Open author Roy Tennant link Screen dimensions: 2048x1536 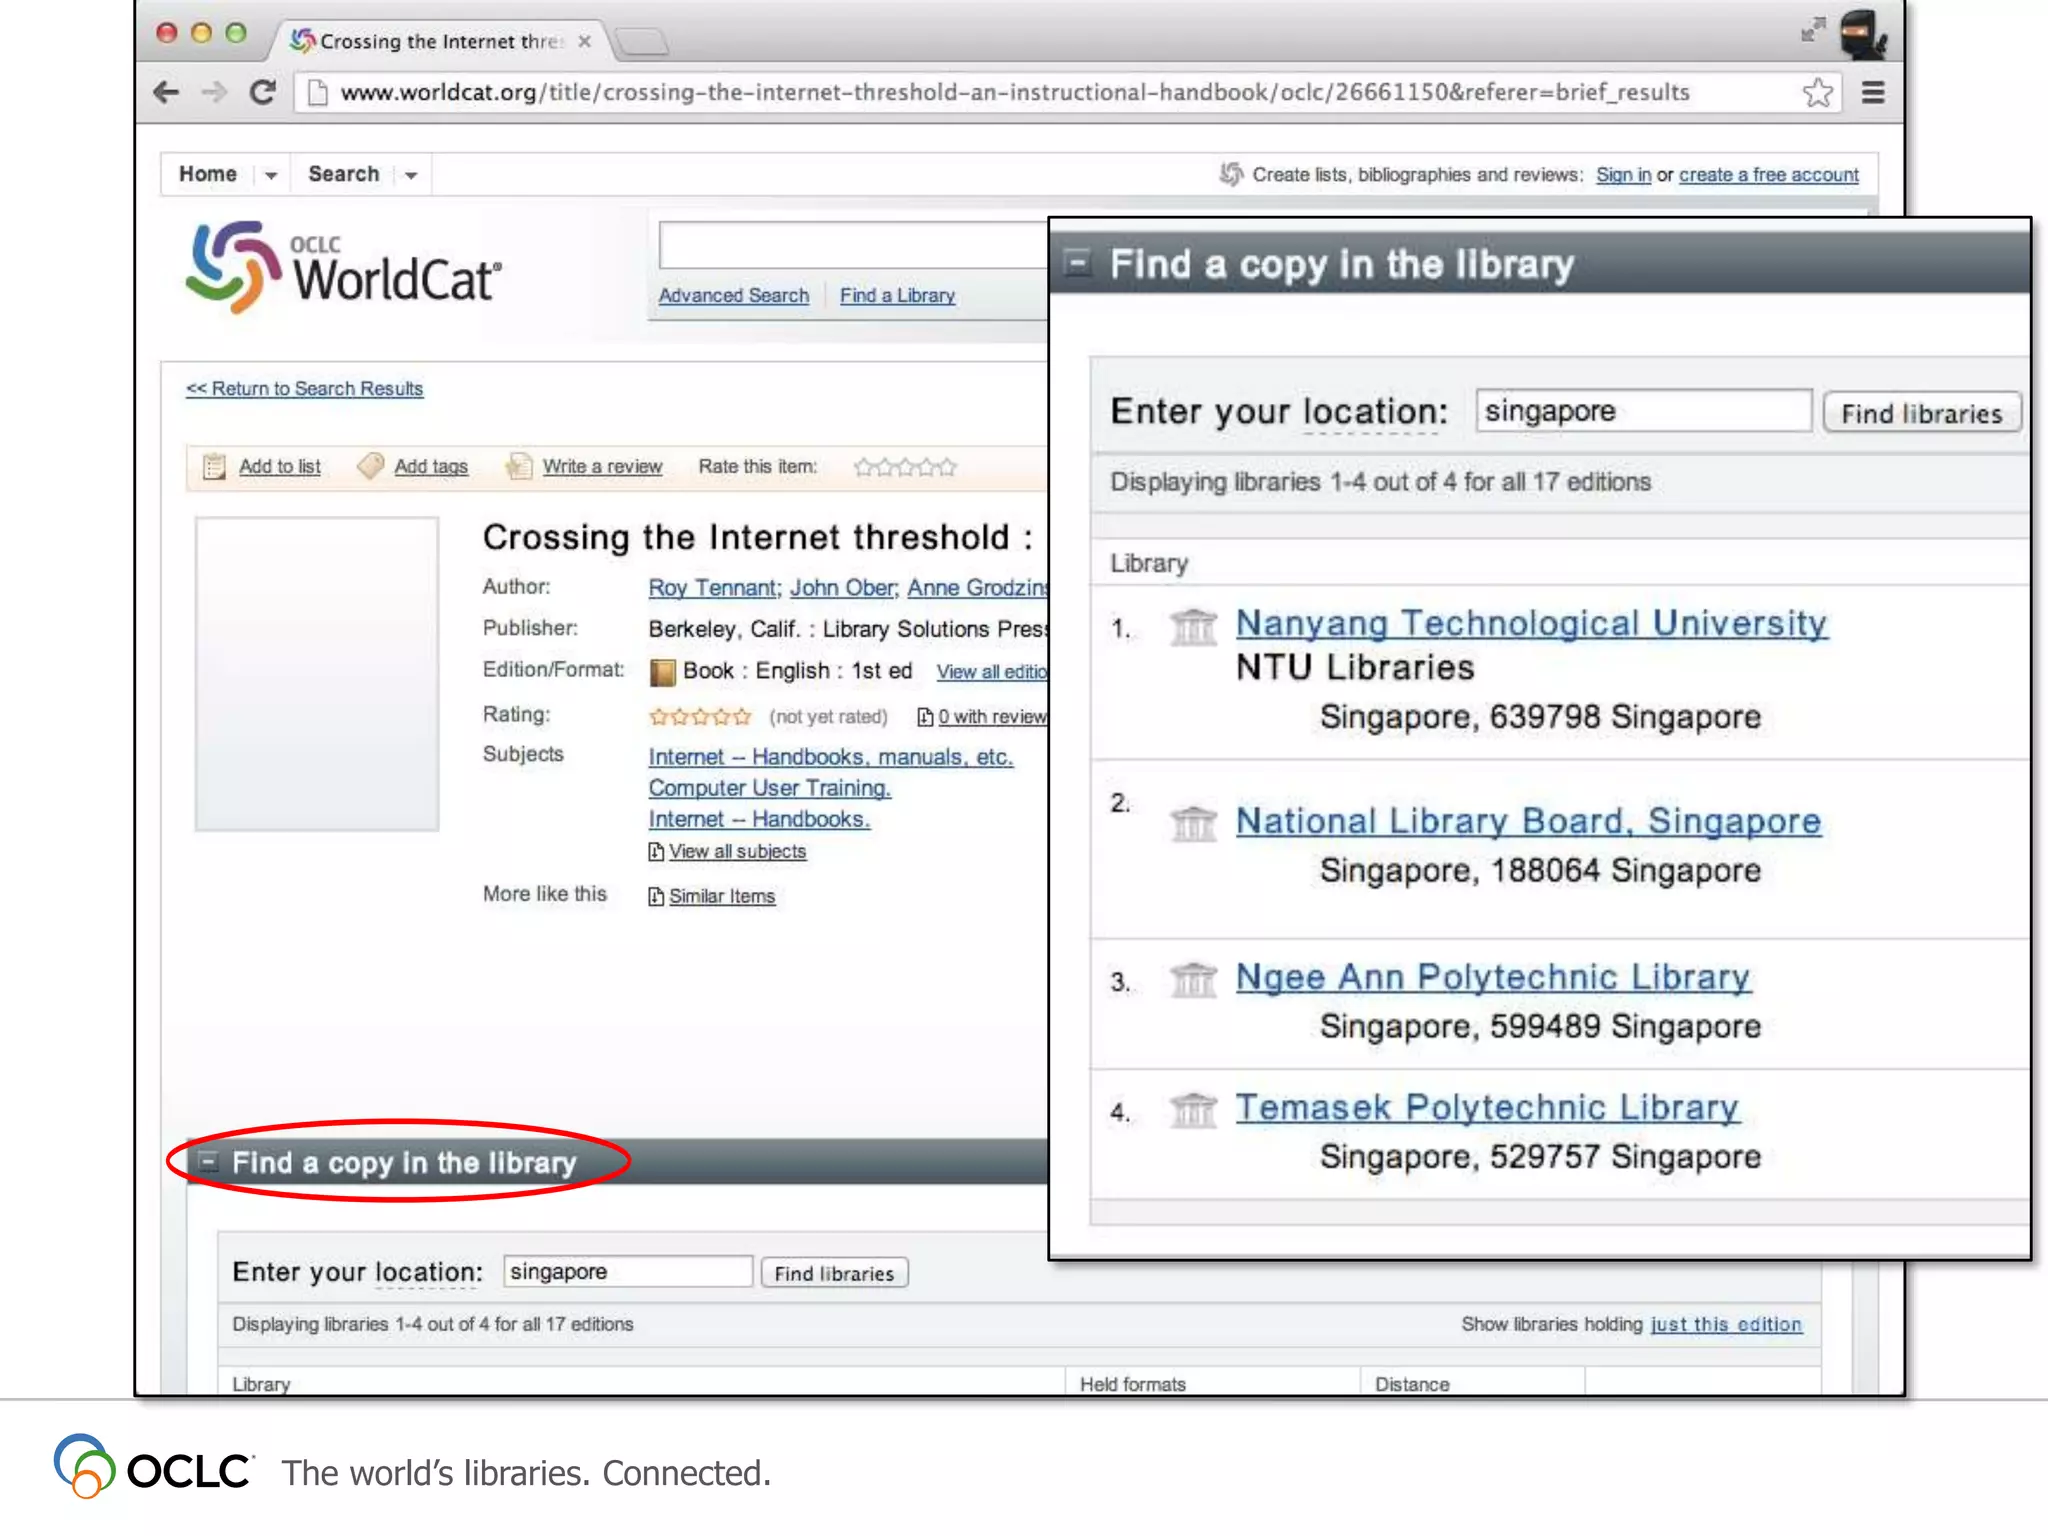click(x=712, y=588)
